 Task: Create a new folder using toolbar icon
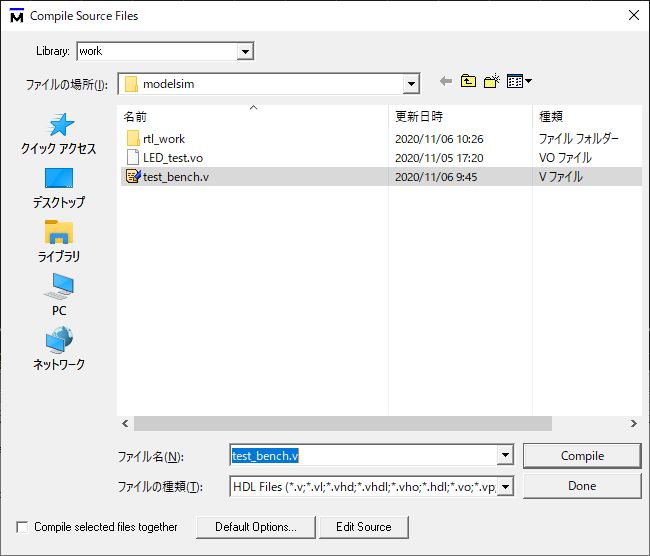point(491,83)
